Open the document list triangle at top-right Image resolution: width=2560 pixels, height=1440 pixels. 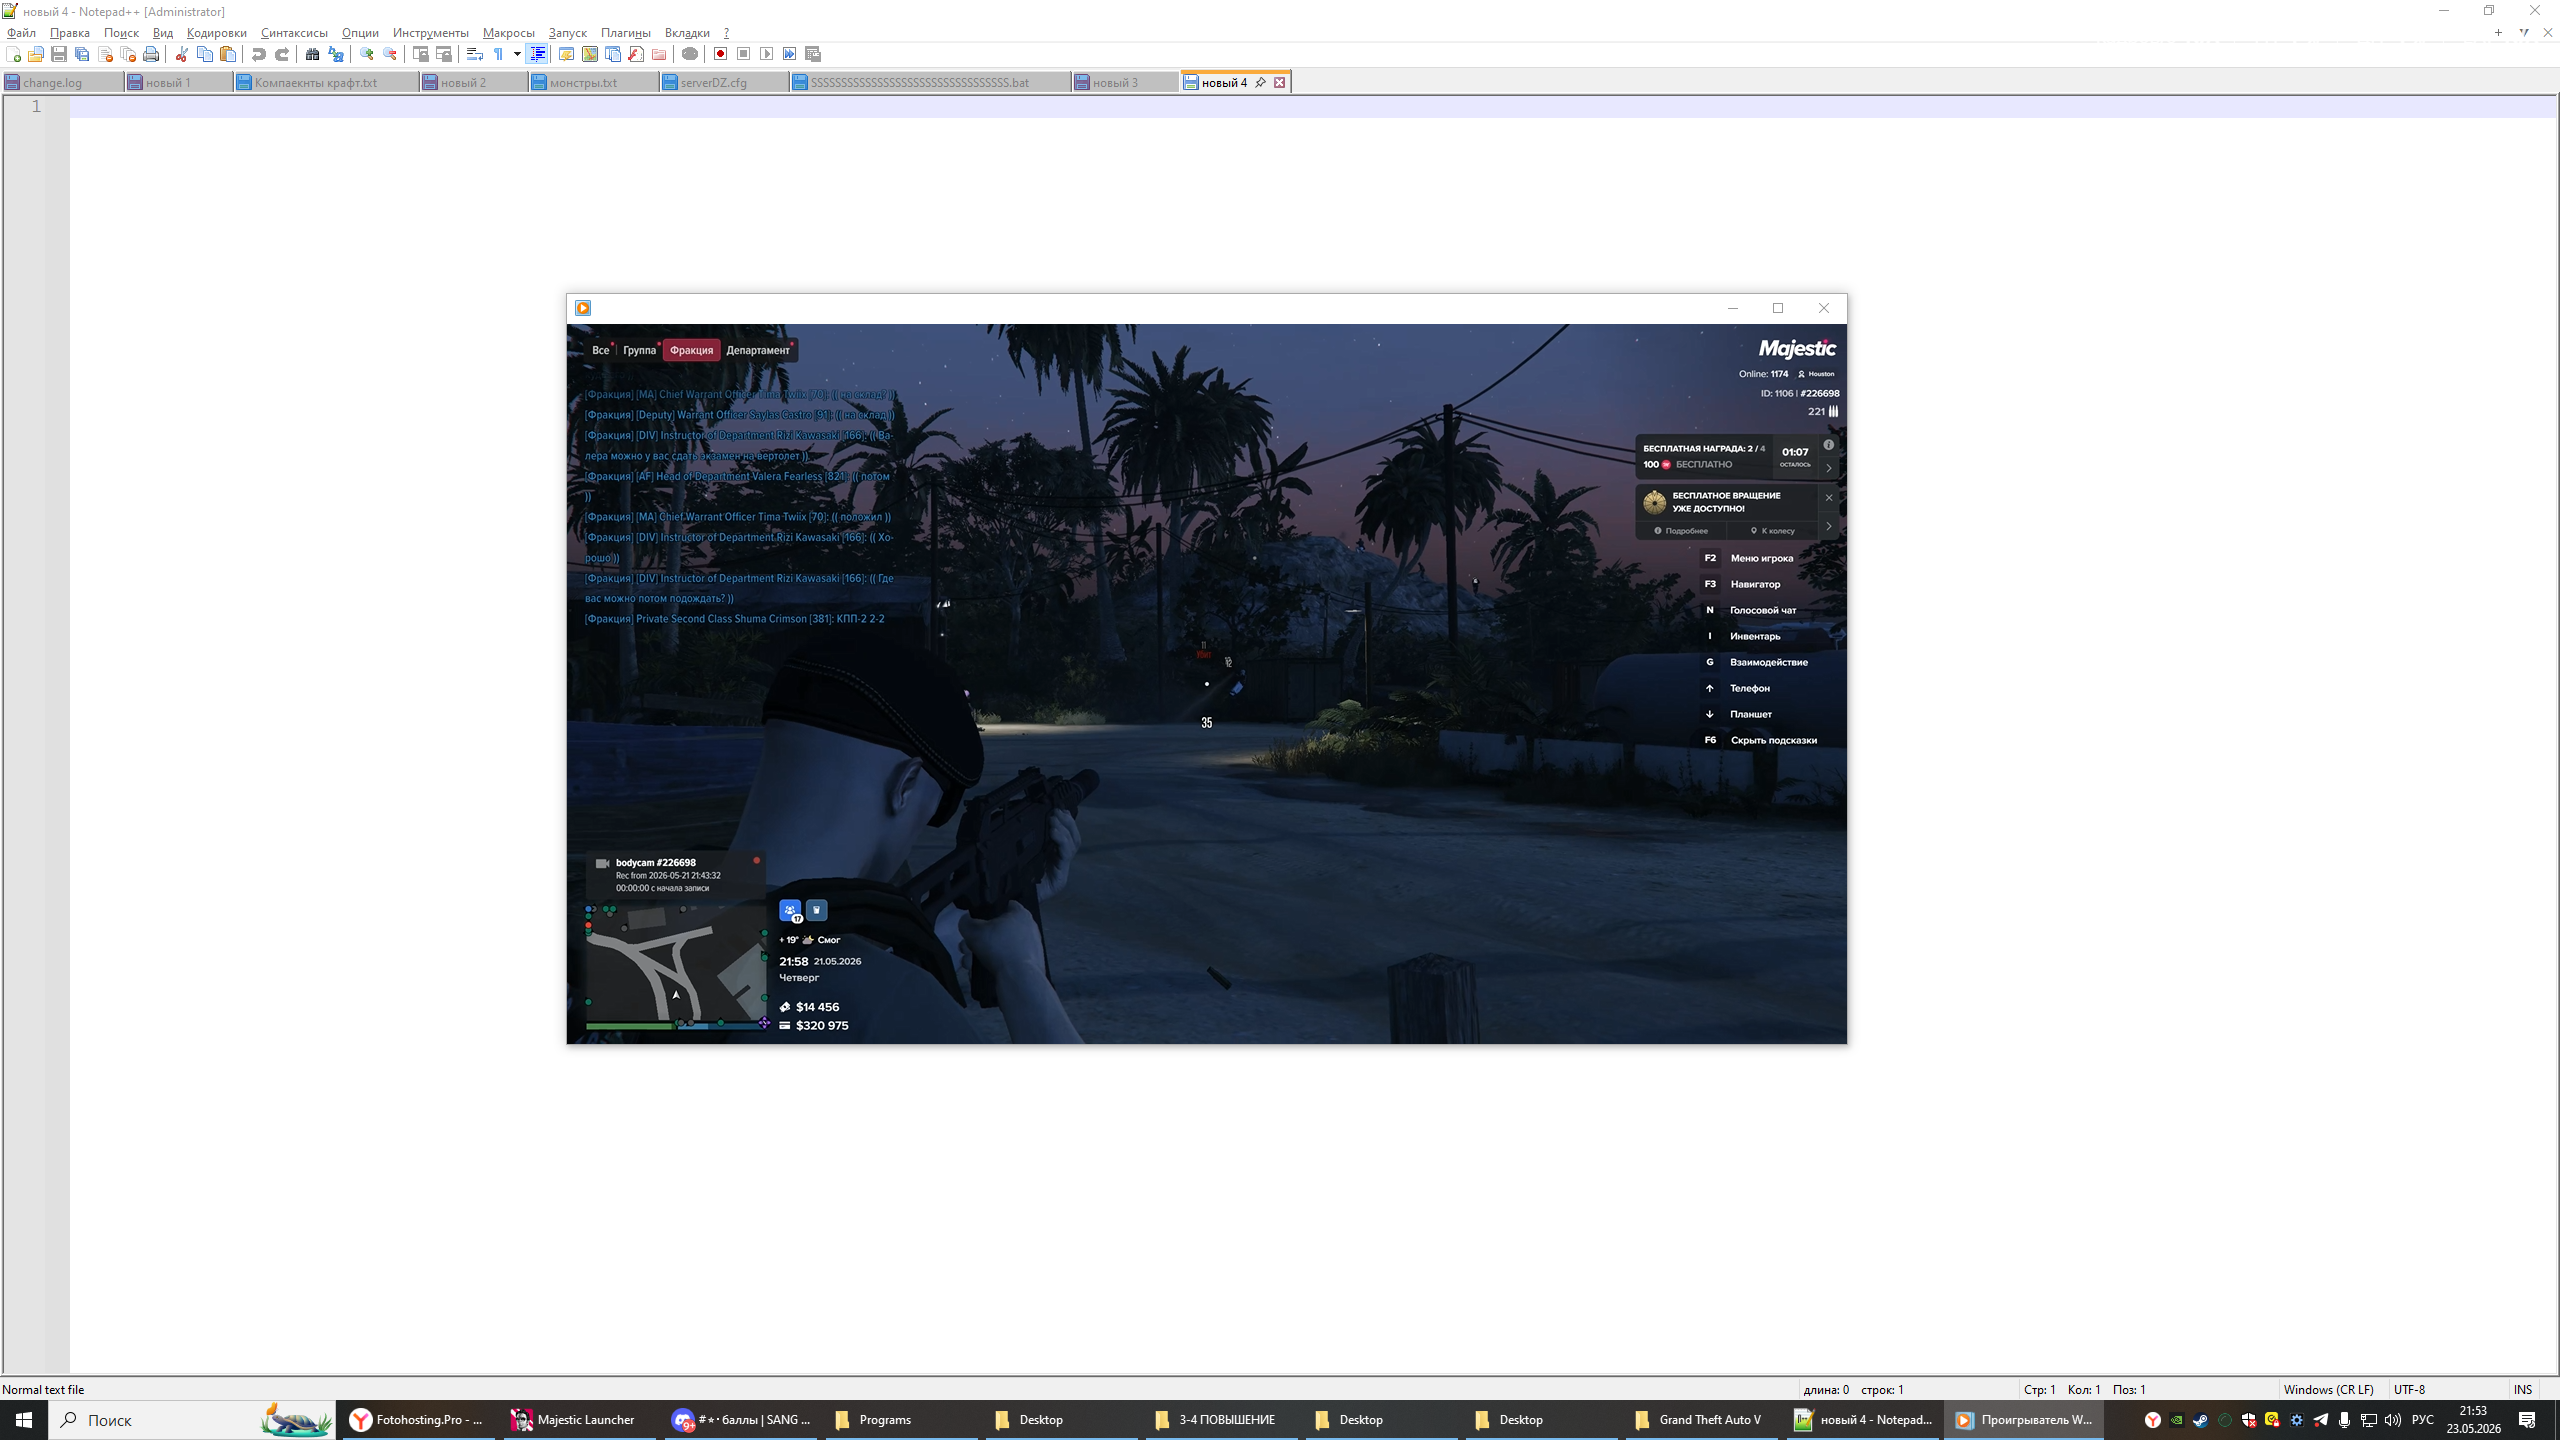pyautogui.click(x=2524, y=33)
